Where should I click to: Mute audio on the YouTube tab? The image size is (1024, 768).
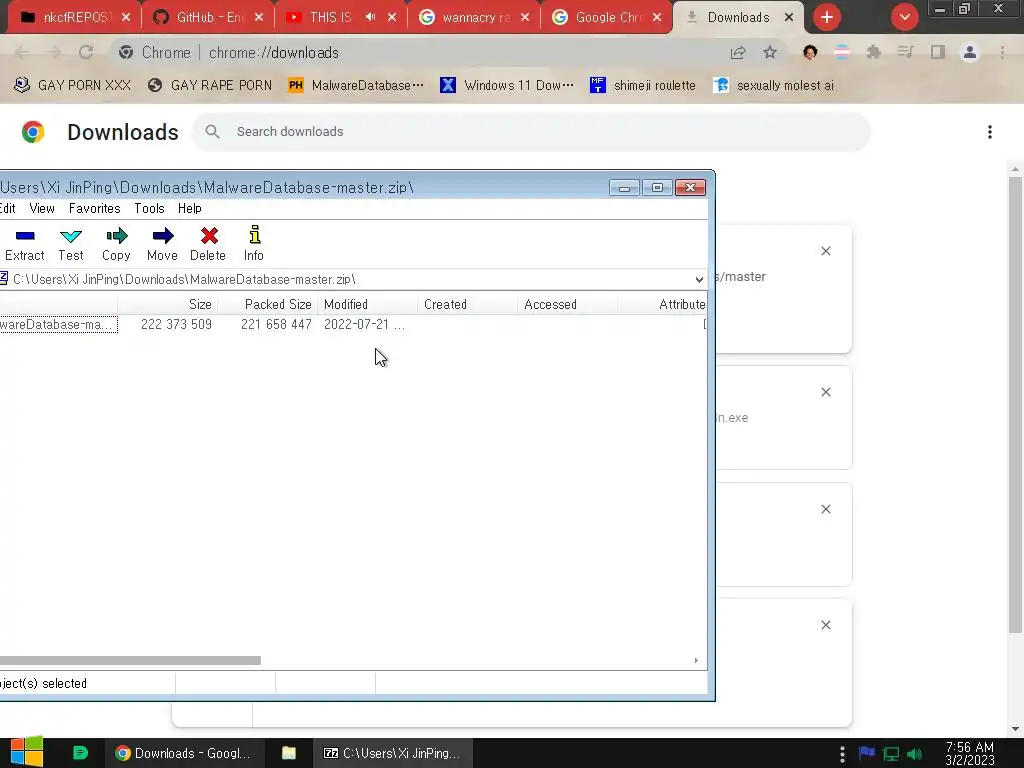tap(370, 18)
